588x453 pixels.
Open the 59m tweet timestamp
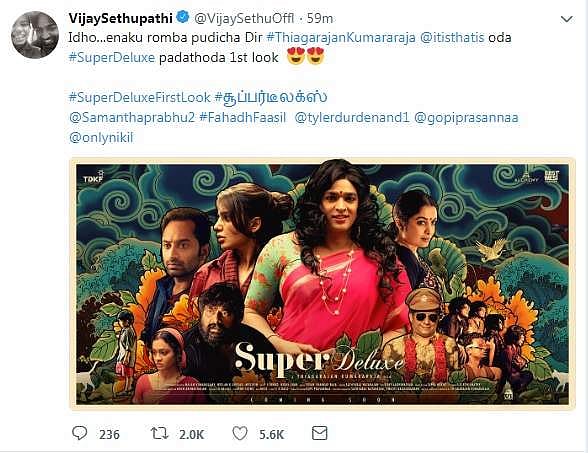coord(320,18)
